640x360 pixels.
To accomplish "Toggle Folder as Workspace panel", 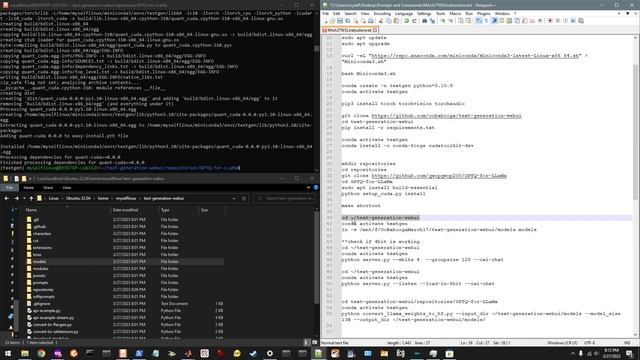I will [532, 20].
